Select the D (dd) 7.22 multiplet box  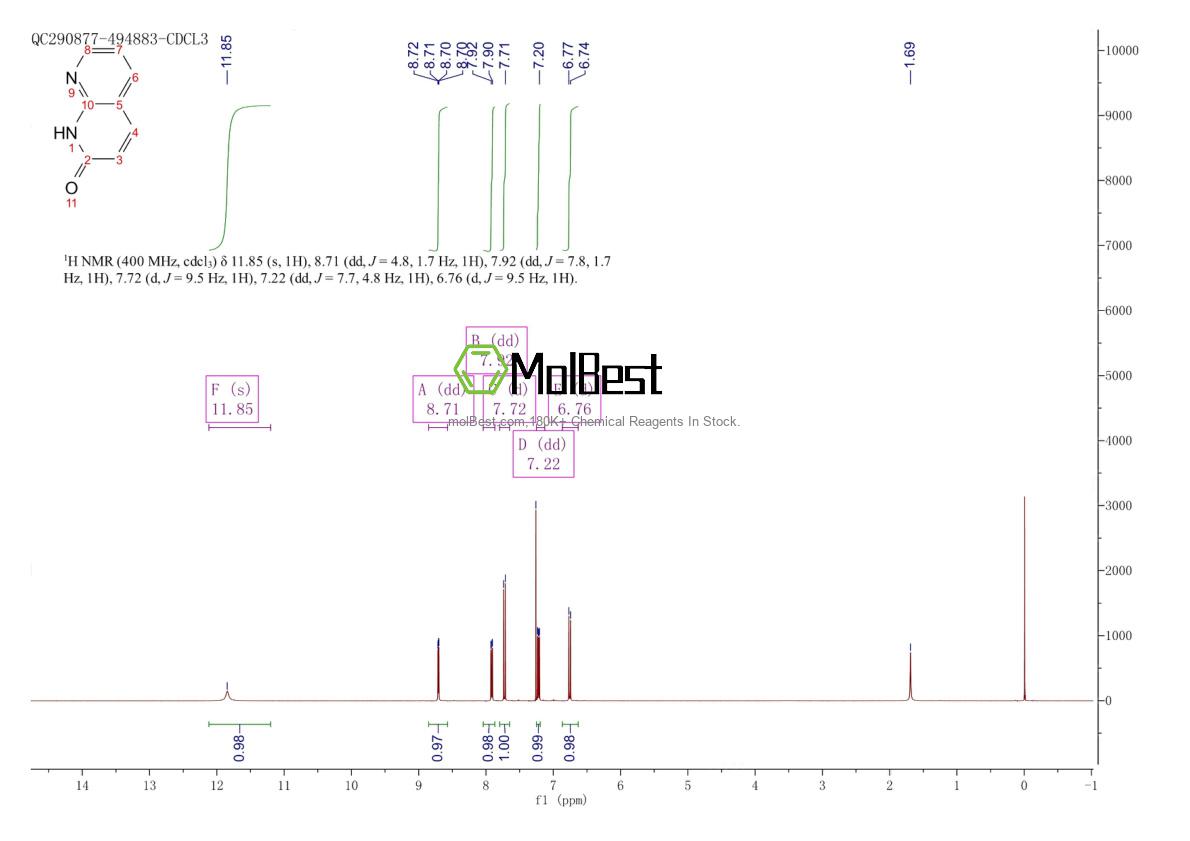tap(543, 454)
